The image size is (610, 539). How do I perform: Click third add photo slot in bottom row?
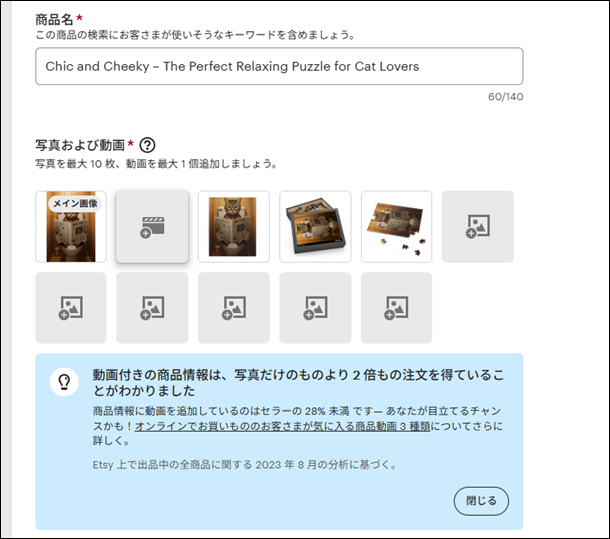[x=234, y=308]
